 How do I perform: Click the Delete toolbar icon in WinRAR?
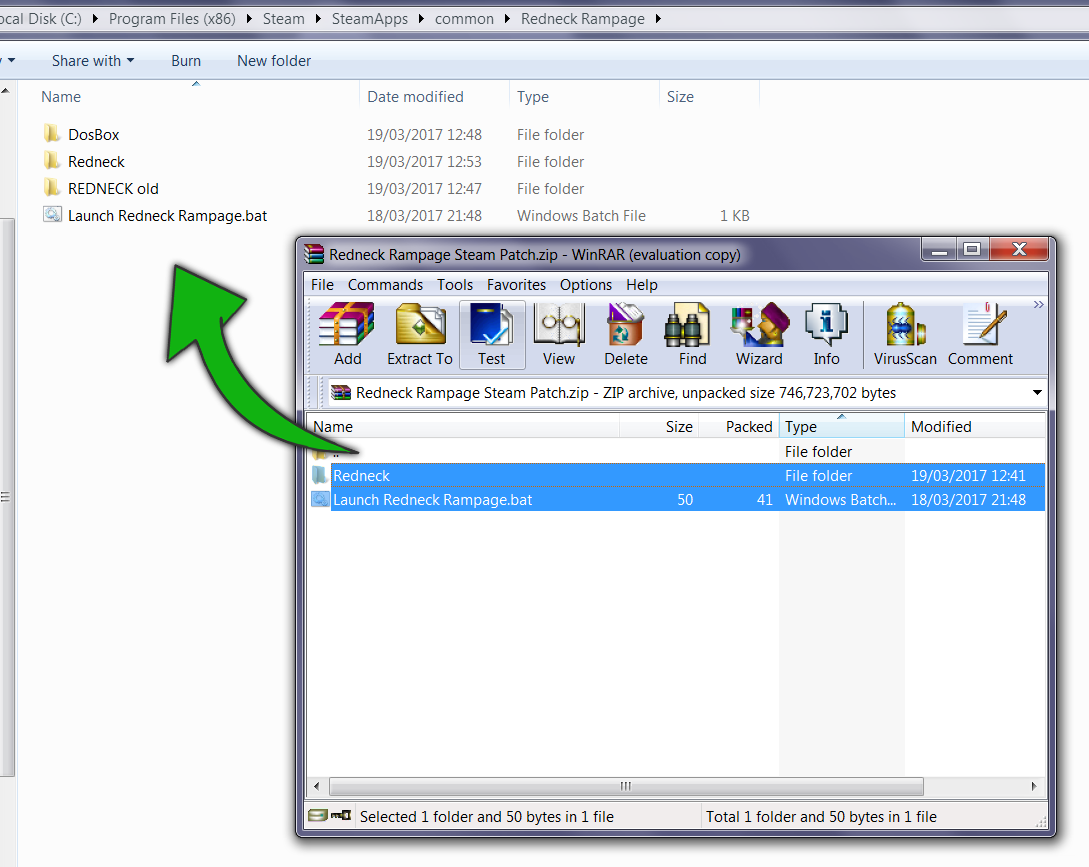[x=626, y=334]
